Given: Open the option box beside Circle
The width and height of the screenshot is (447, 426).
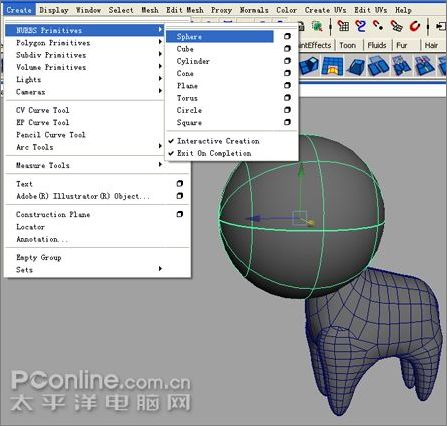Looking at the screenshot, I should point(287,110).
